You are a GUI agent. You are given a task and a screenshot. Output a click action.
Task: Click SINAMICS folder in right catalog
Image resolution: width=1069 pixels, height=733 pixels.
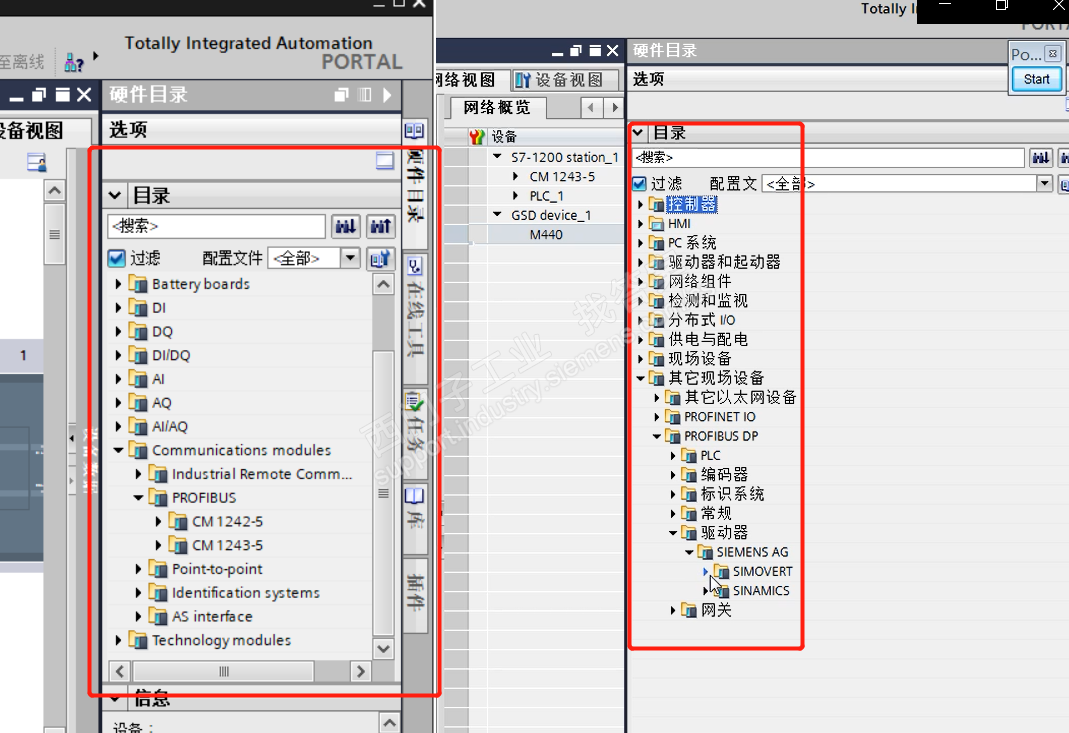point(761,590)
